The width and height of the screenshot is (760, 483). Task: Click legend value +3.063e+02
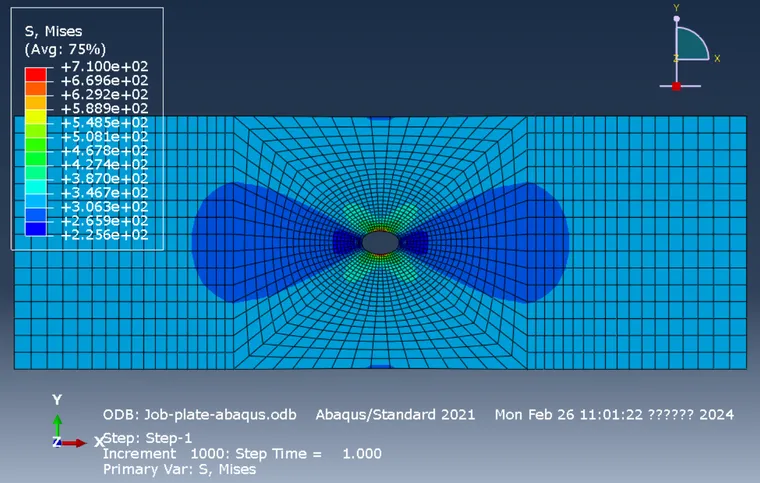(x=104, y=207)
